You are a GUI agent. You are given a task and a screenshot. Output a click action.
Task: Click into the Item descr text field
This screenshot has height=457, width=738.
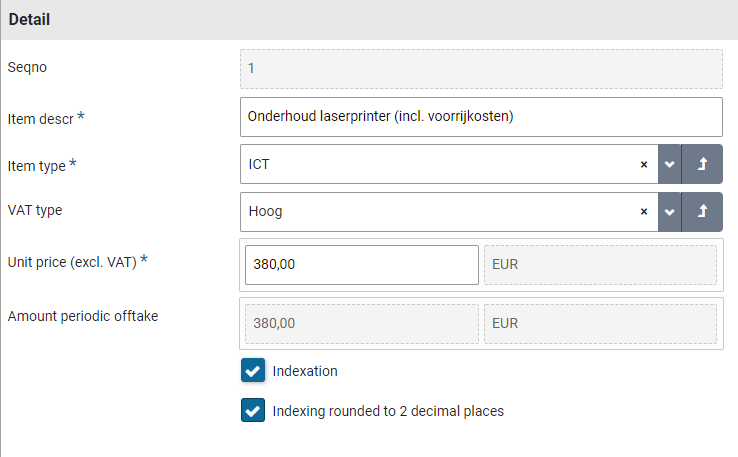pyautogui.click(x=480, y=117)
